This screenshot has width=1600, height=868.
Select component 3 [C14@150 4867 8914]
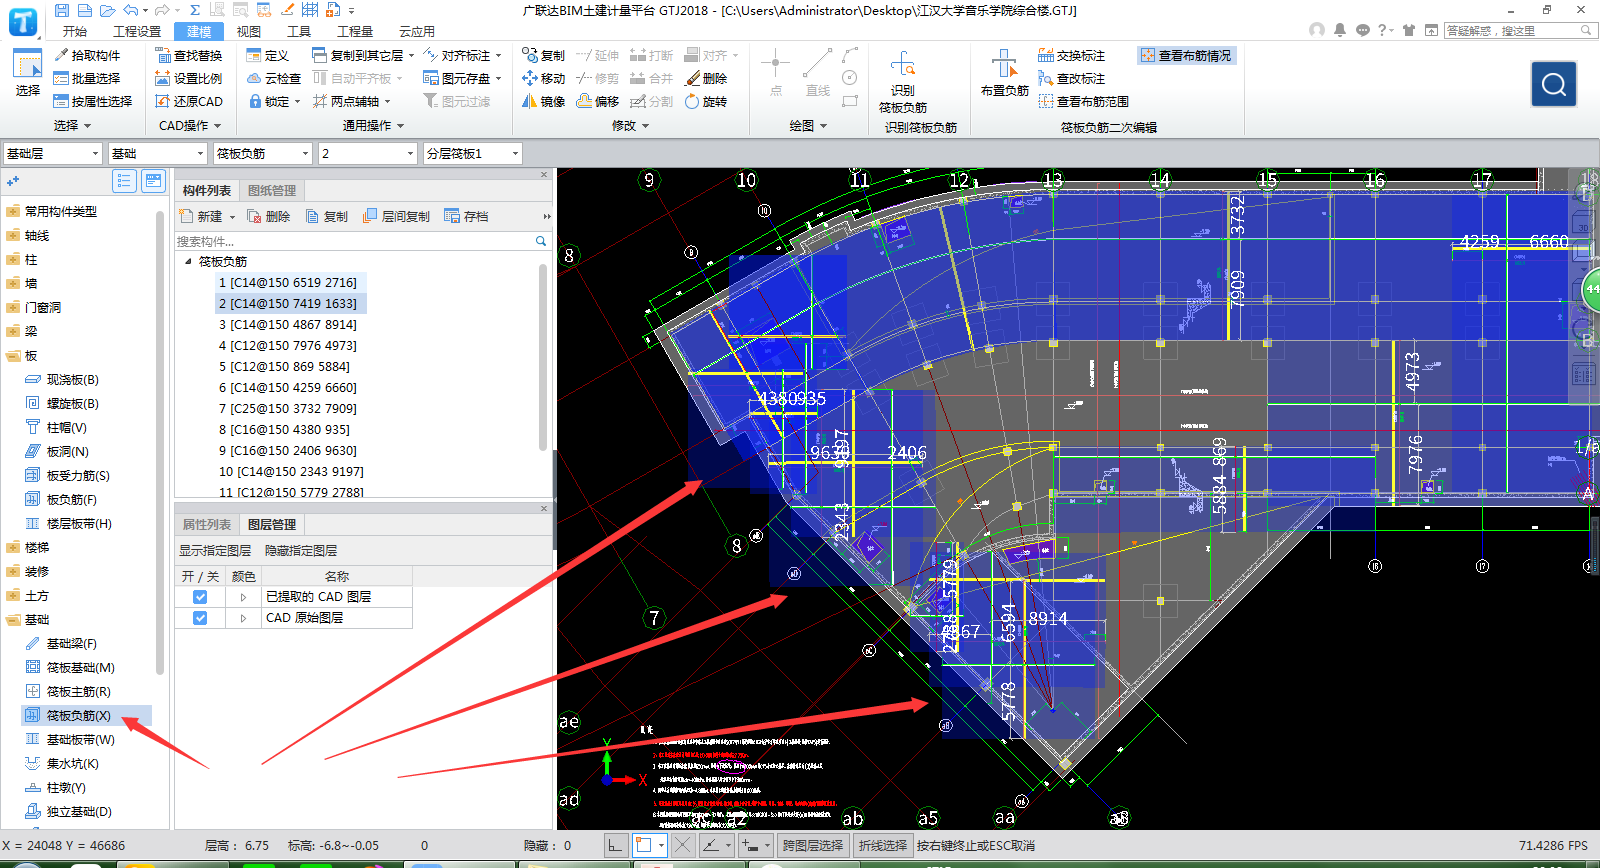tap(288, 324)
